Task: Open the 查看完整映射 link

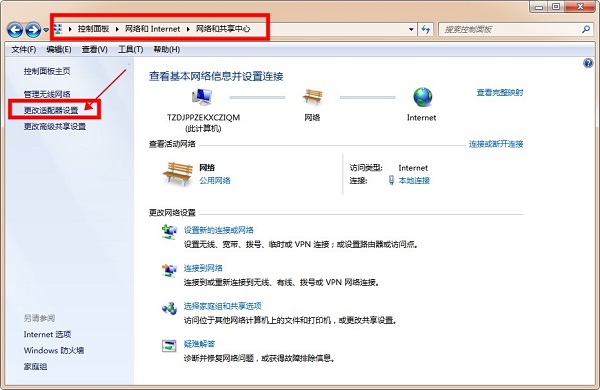Action: tap(500, 93)
